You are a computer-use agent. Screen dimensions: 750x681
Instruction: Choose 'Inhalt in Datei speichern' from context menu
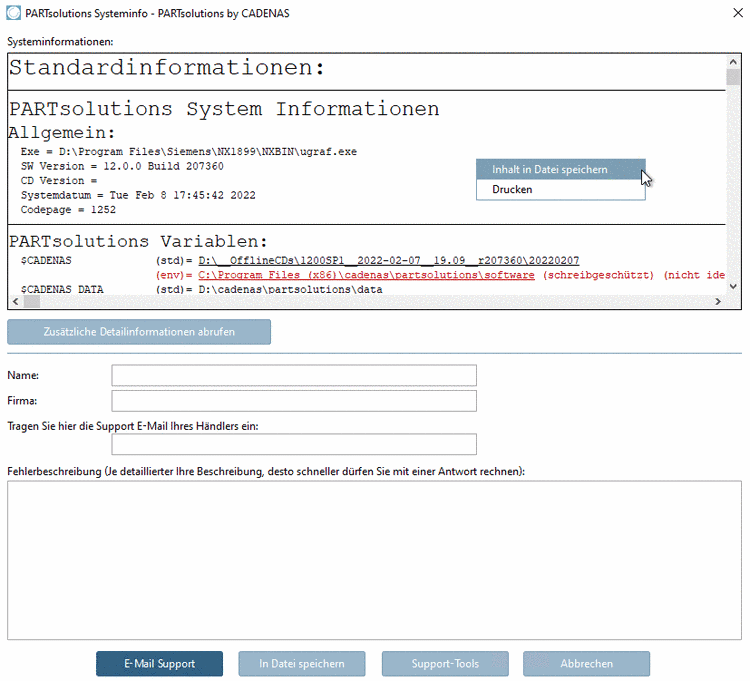[561, 170]
